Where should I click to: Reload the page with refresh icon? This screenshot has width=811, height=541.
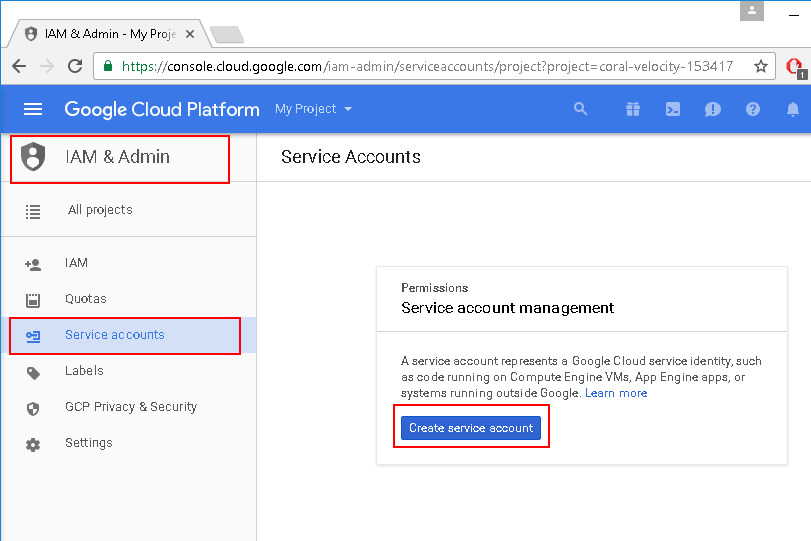[x=76, y=66]
